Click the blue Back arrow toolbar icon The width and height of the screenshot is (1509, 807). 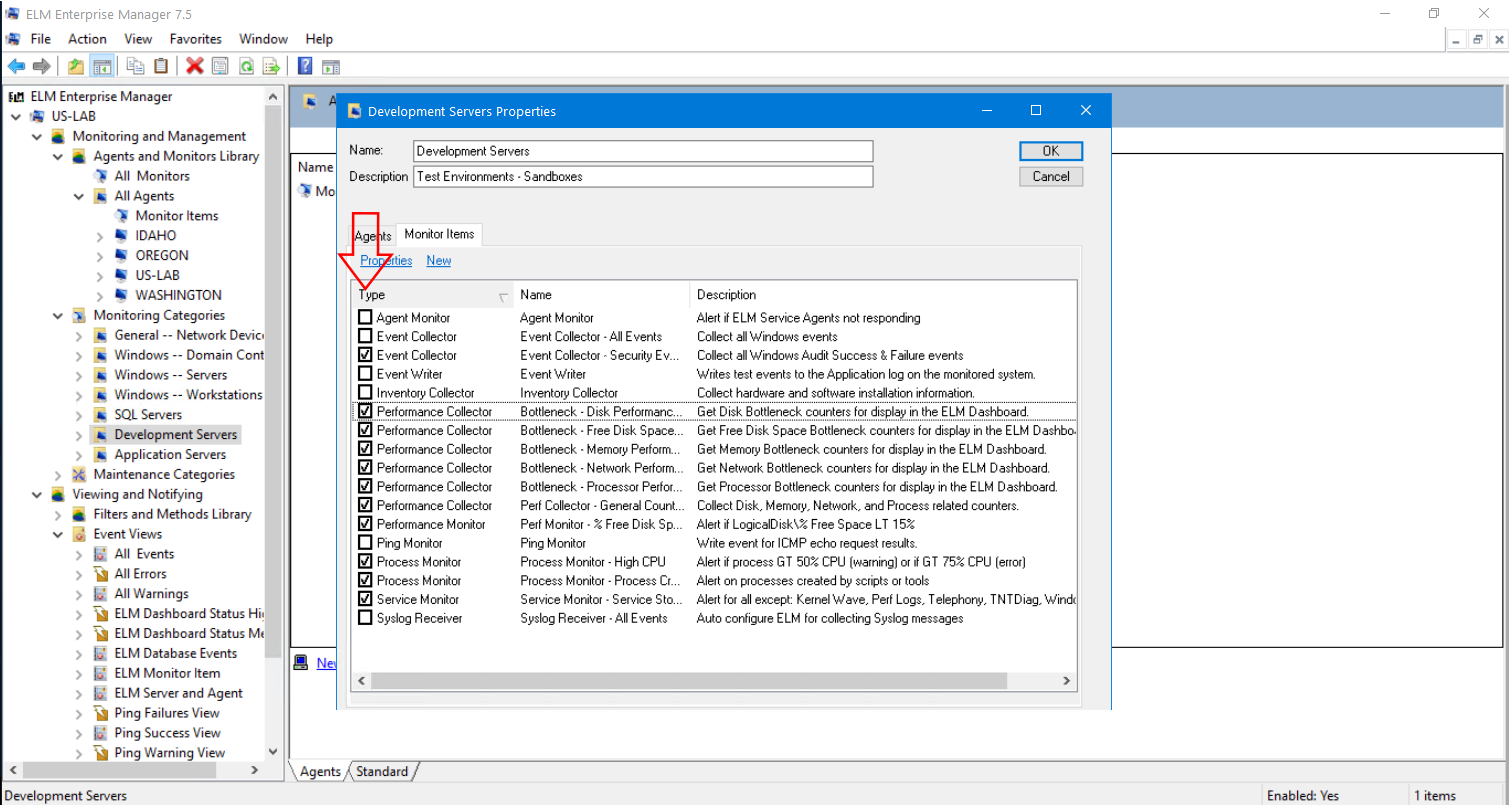pyautogui.click(x=16, y=66)
